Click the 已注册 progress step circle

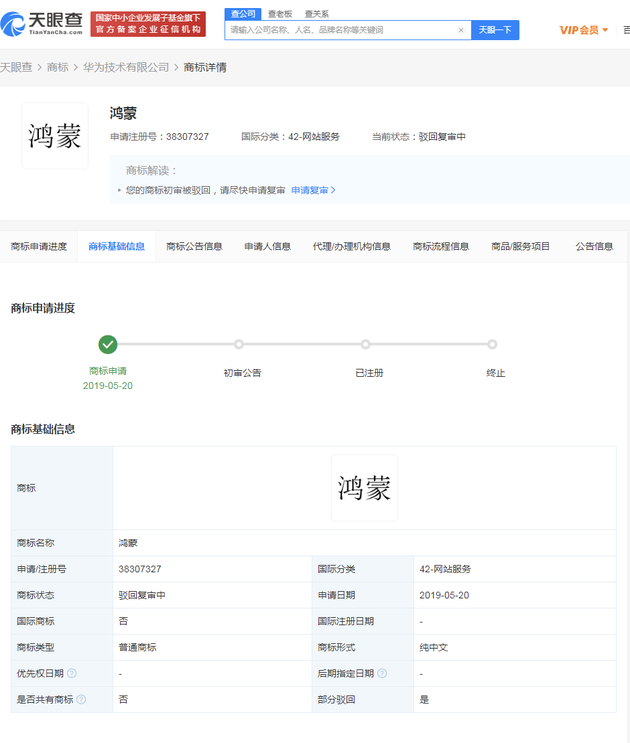[x=365, y=344]
